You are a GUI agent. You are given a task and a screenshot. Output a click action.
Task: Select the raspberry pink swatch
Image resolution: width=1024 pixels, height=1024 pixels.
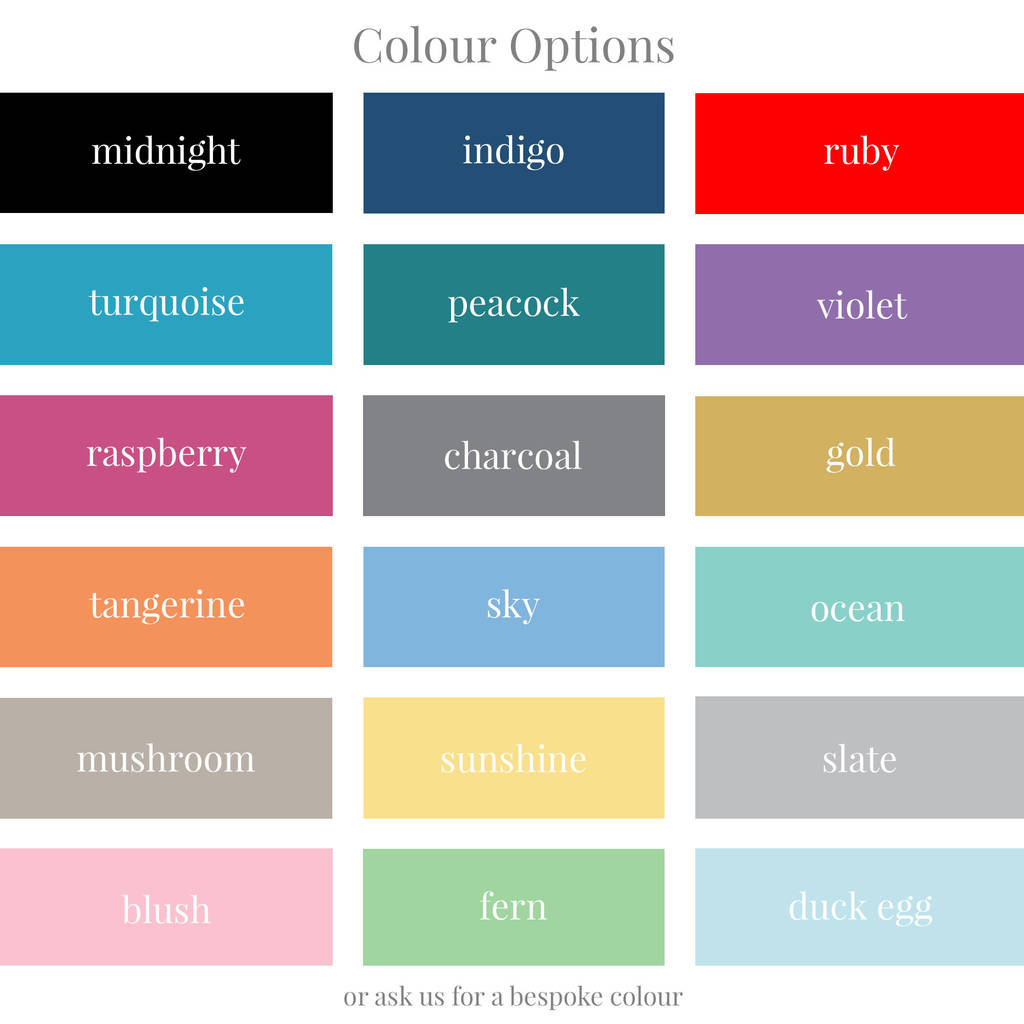point(166,455)
